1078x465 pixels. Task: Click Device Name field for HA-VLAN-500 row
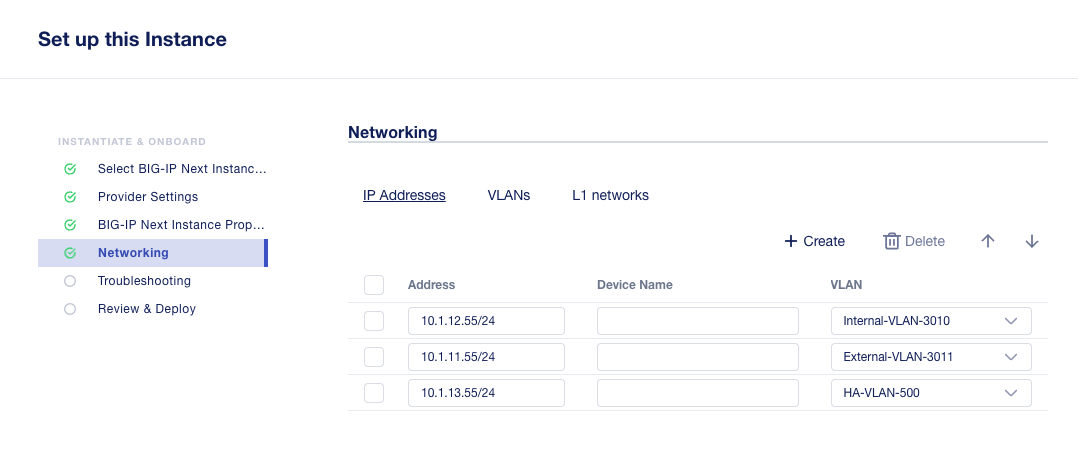(698, 393)
